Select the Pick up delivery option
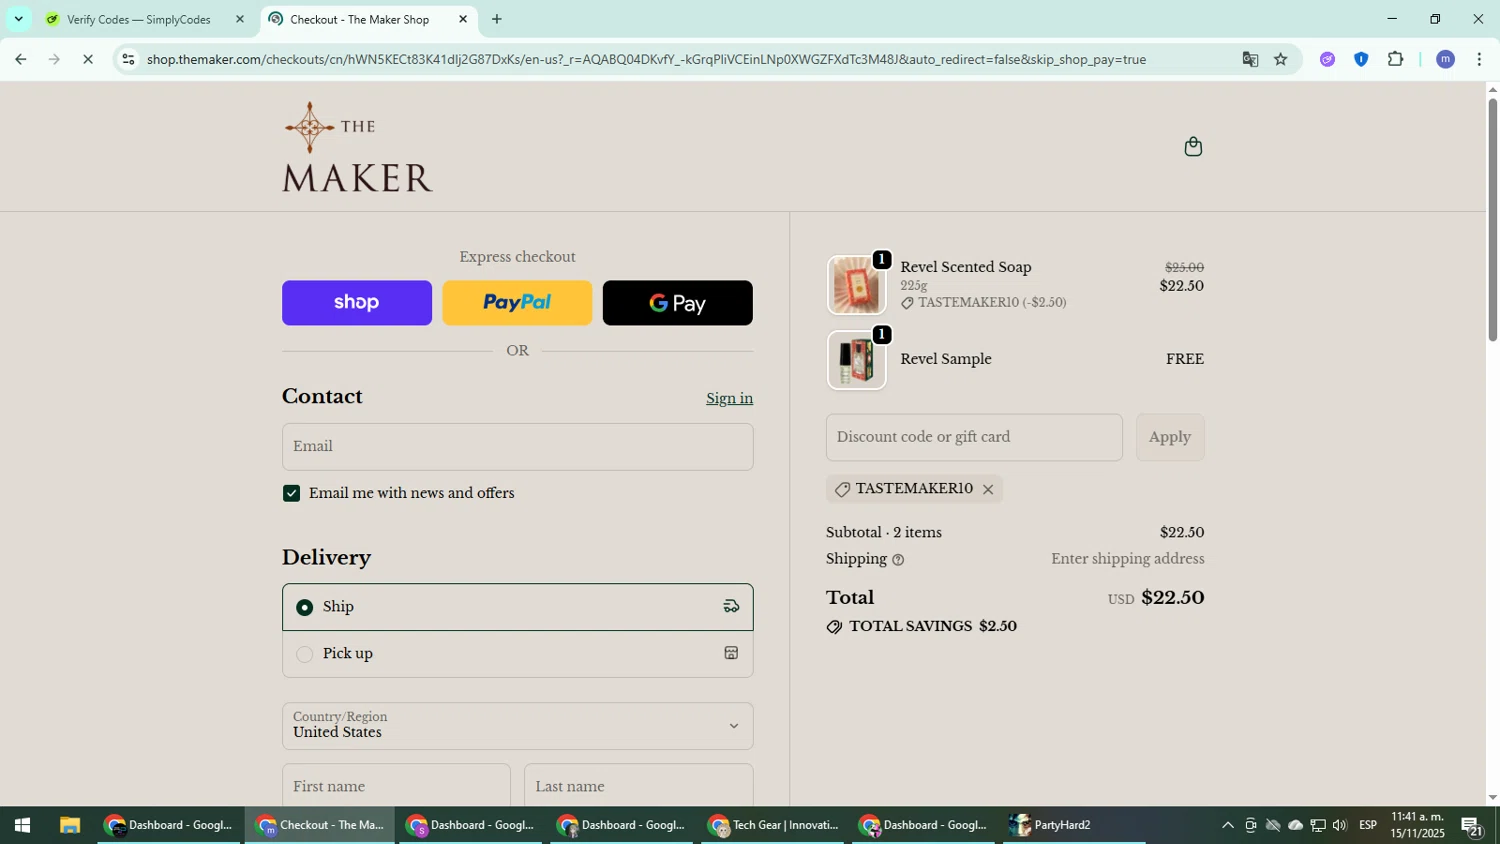 (x=517, y=654)
